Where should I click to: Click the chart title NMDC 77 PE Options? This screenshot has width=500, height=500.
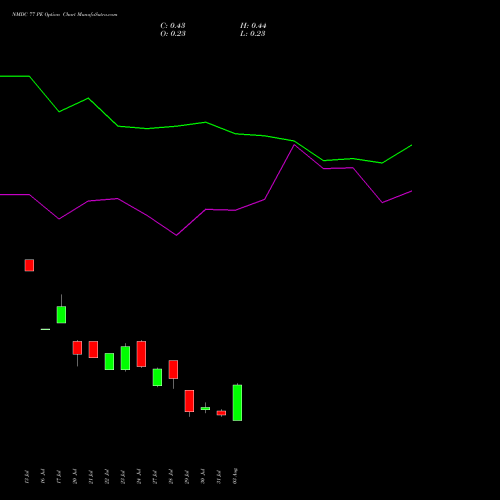tap(36, 15)
